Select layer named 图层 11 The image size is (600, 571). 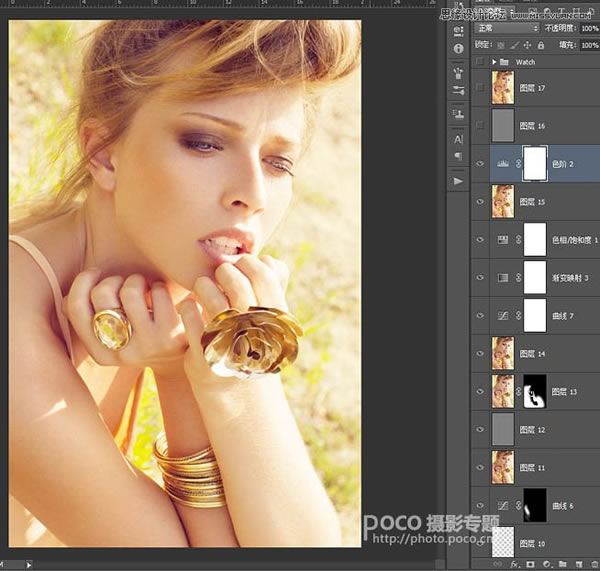[x=532, y=468]
